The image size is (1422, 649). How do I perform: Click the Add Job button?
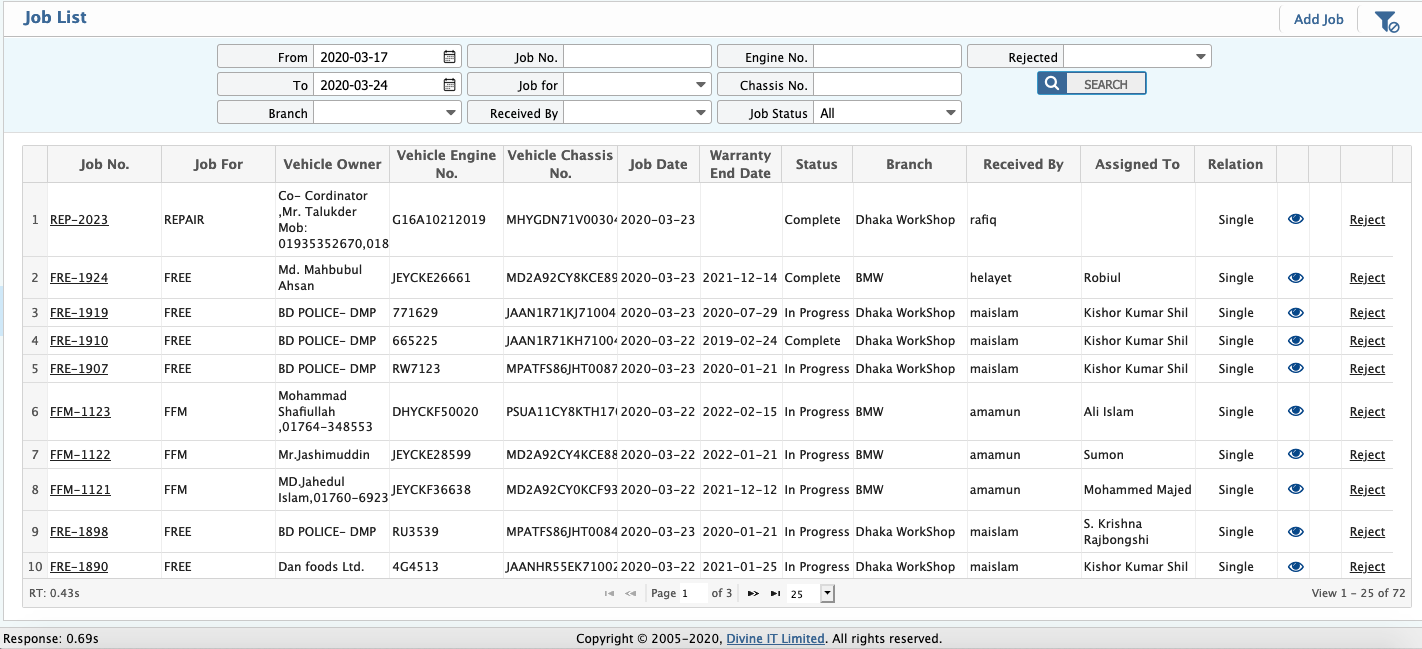[1318, 18]
